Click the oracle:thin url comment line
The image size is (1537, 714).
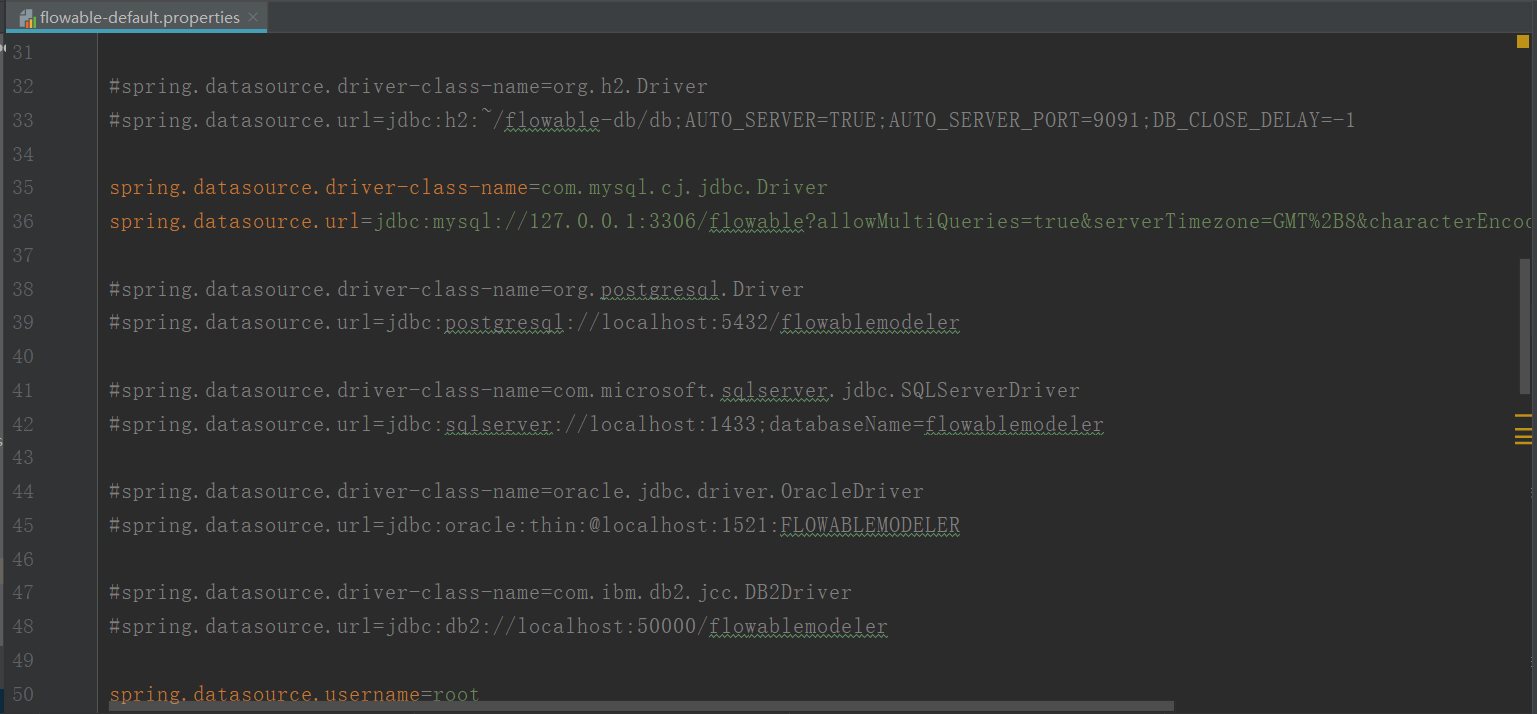[x=534, y=525]
